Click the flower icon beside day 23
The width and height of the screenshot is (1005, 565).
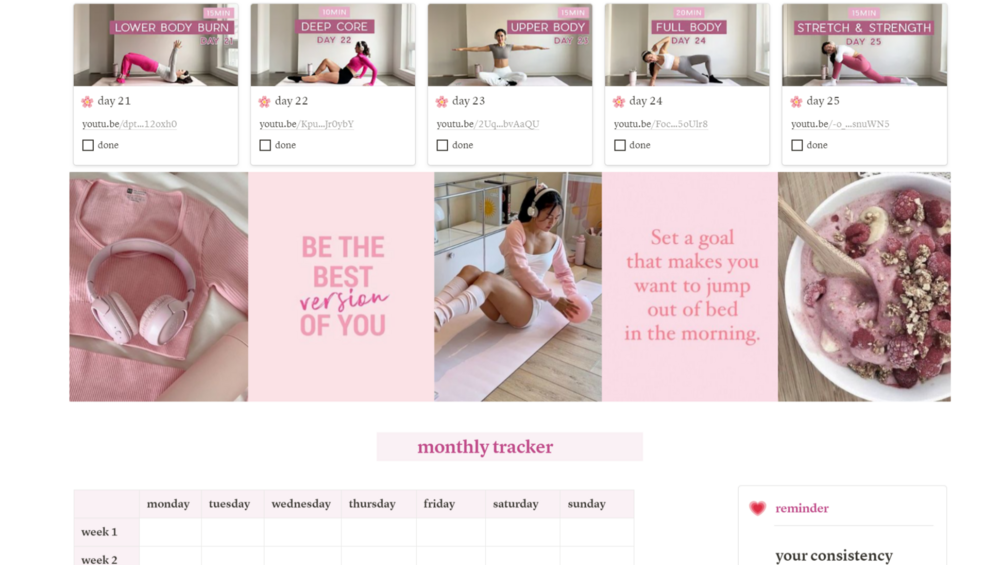click(442, 101)
